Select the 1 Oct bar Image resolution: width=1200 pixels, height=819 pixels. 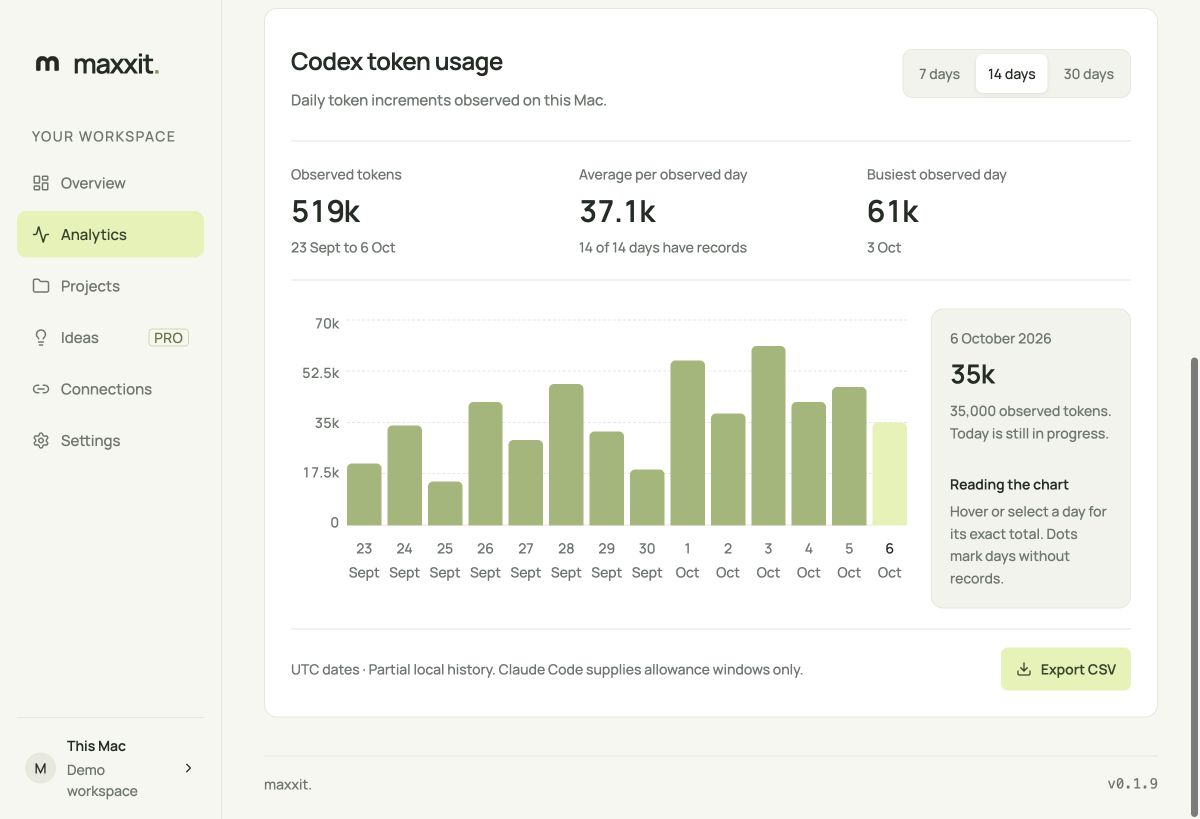tap(687, 443)
